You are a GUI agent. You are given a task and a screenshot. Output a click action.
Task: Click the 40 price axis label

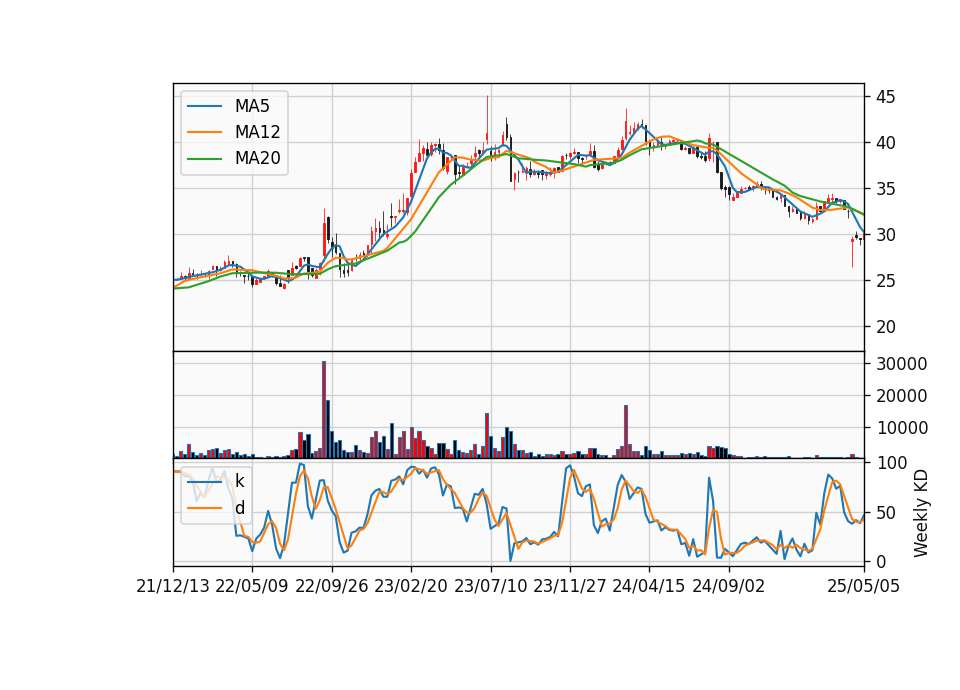[x=885, y=143]
